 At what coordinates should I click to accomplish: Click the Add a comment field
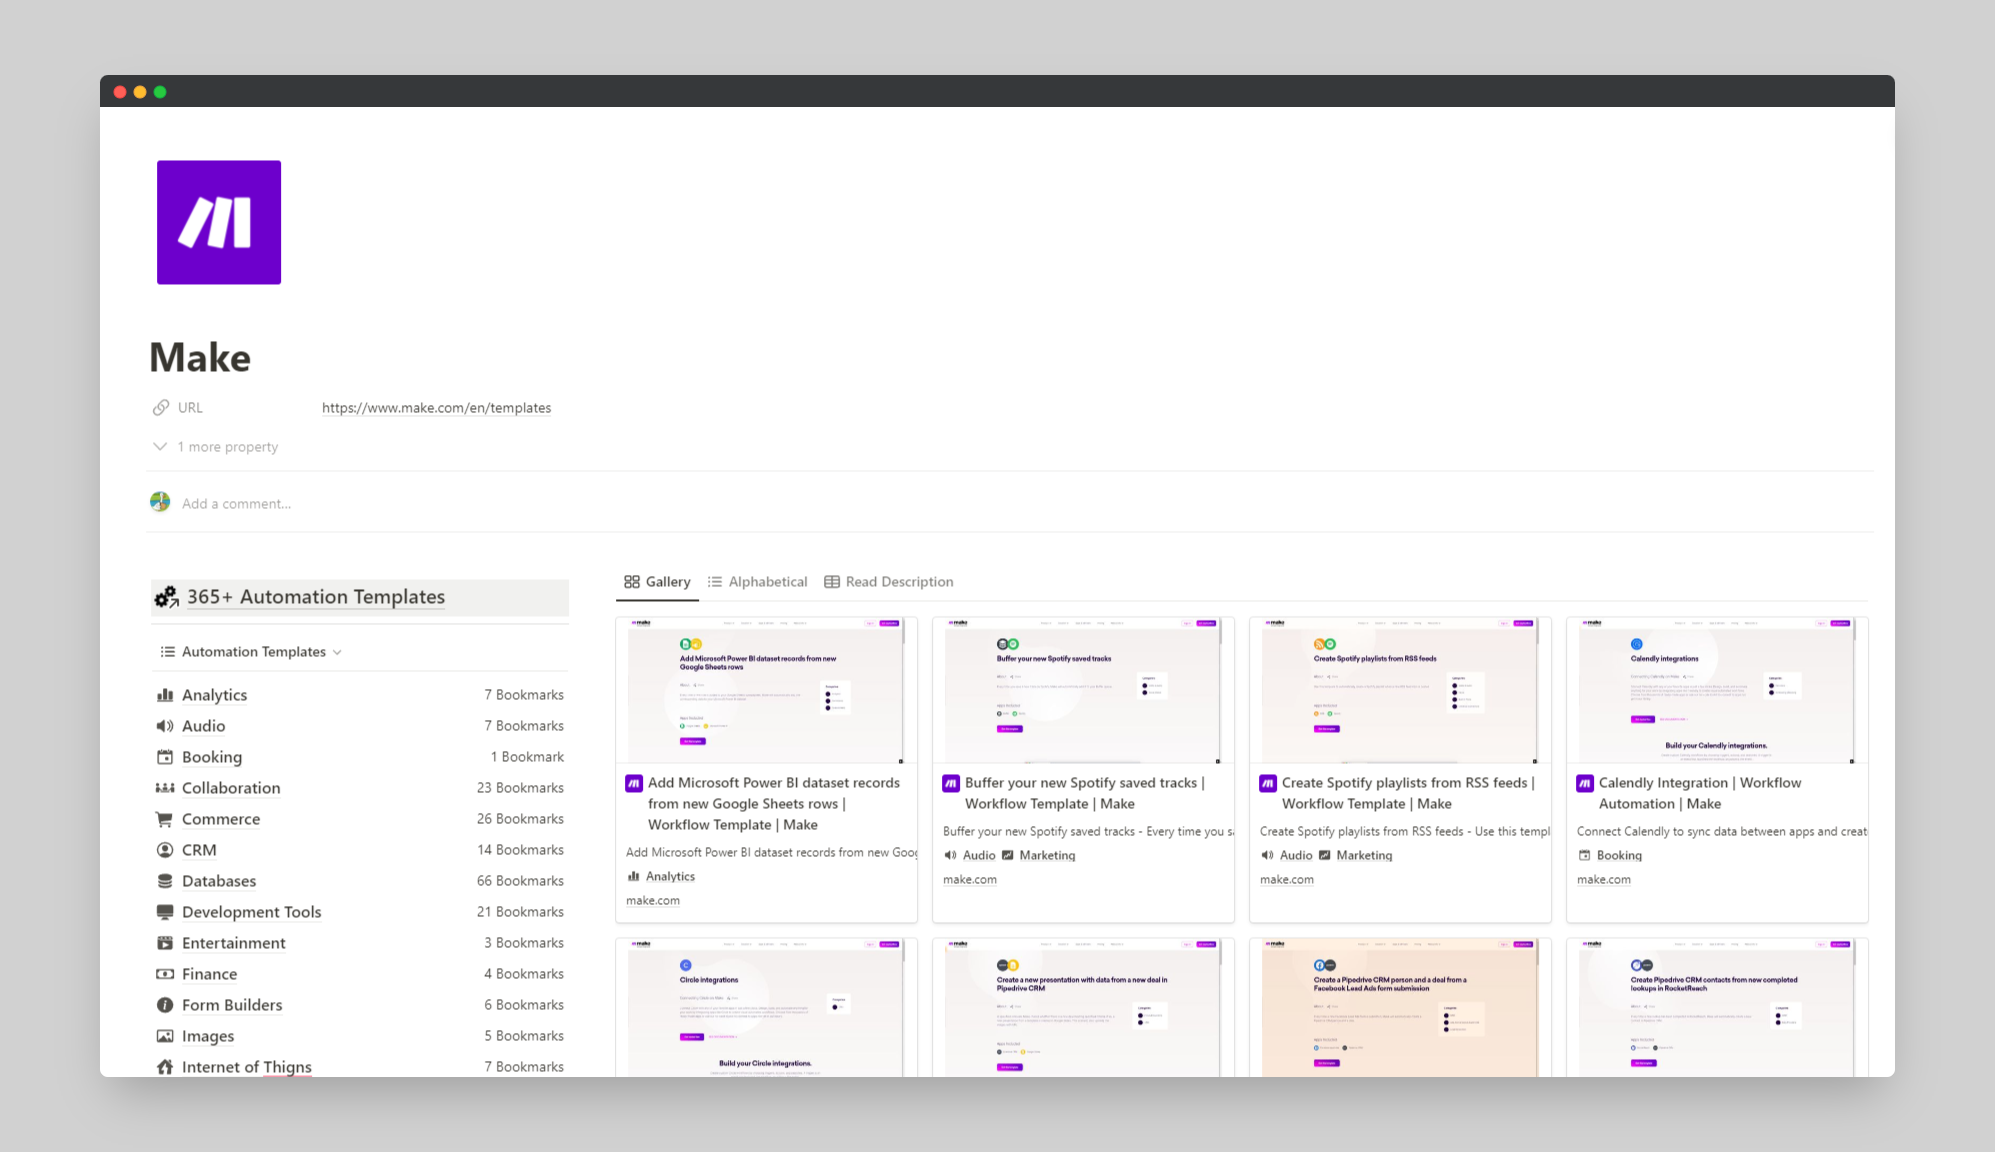[x=237, y=503]
